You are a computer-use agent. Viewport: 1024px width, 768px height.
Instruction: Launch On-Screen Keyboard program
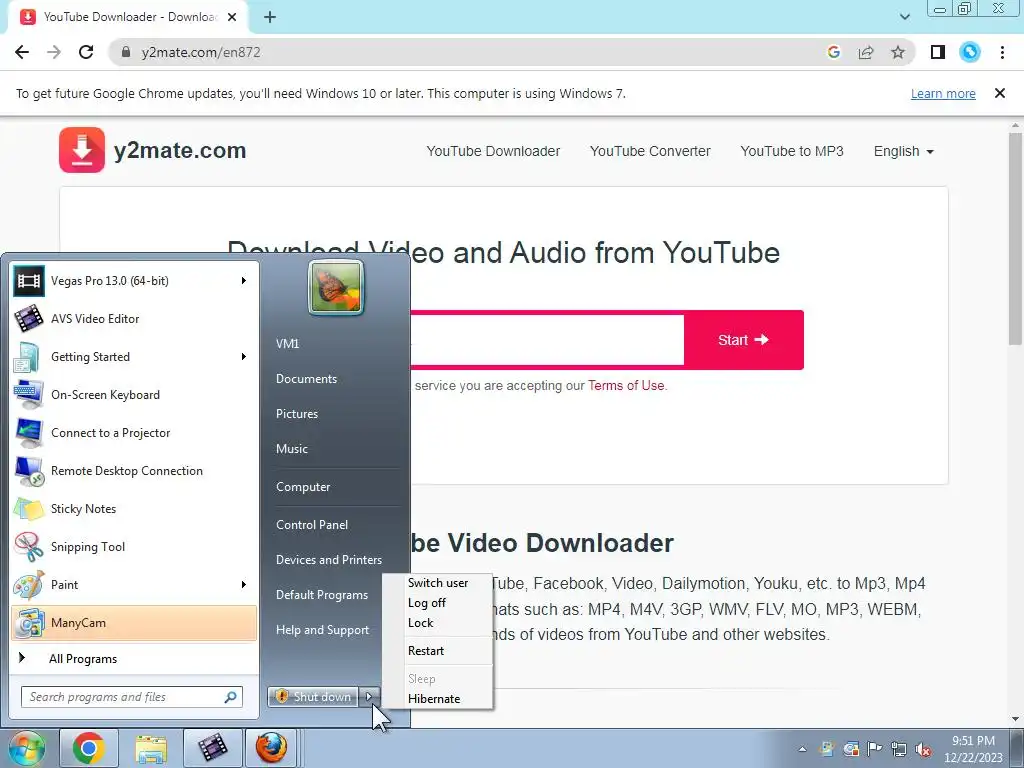(134, 395)
